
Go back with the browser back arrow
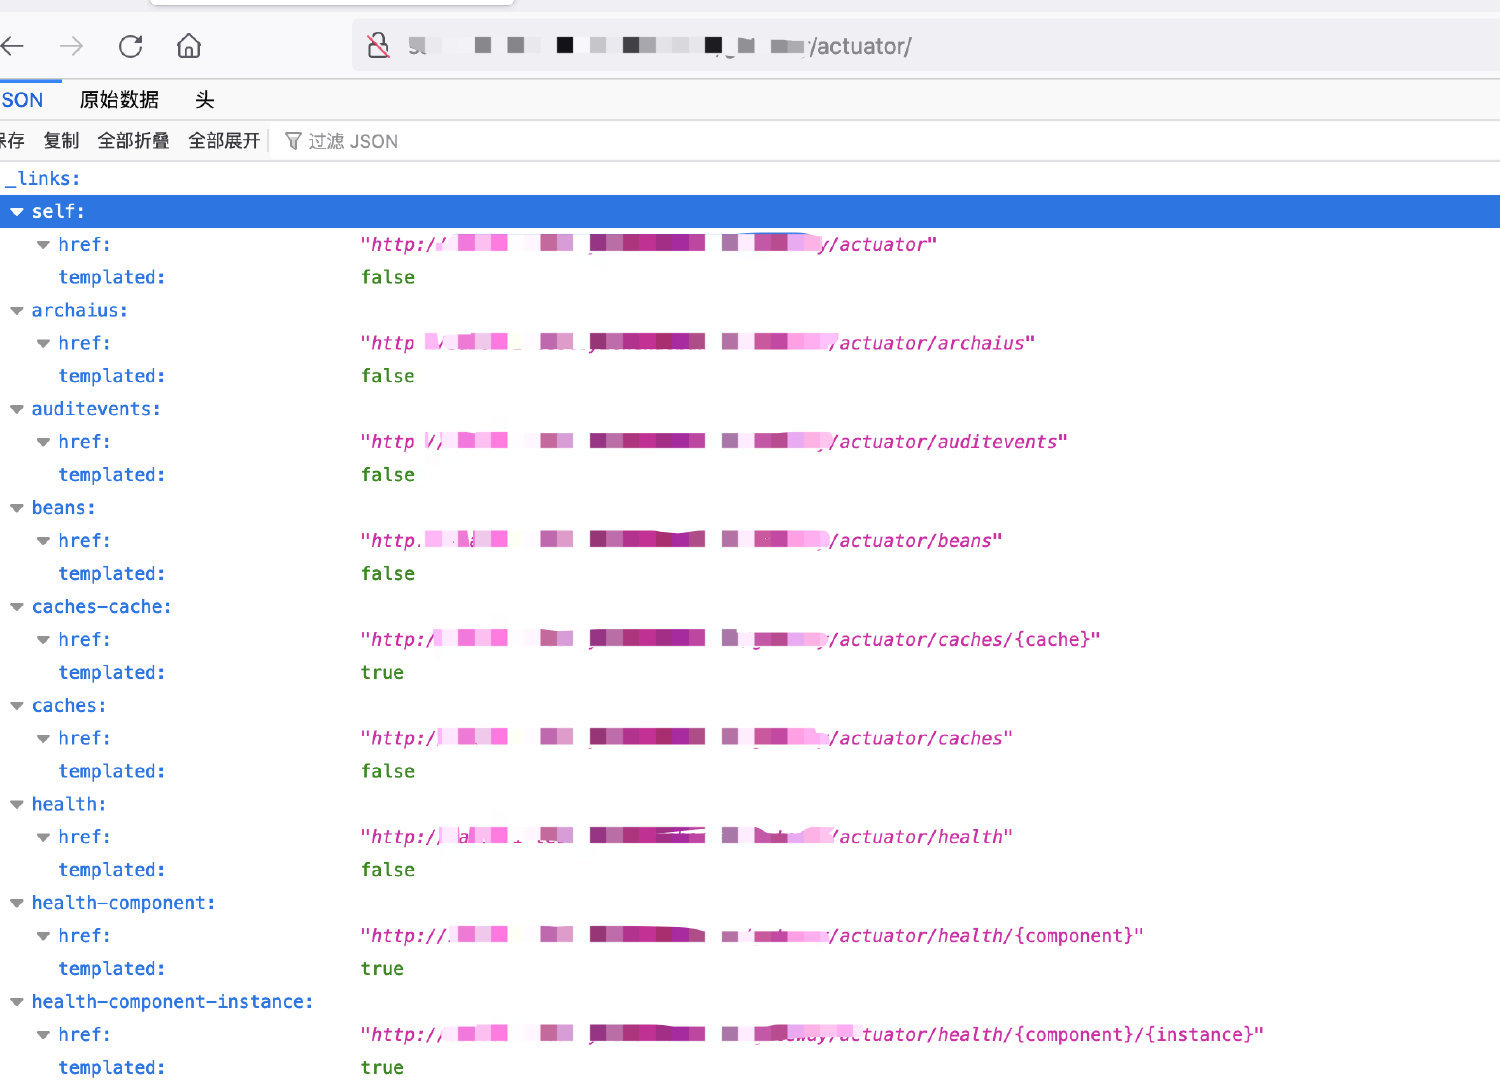click(12, 46)
